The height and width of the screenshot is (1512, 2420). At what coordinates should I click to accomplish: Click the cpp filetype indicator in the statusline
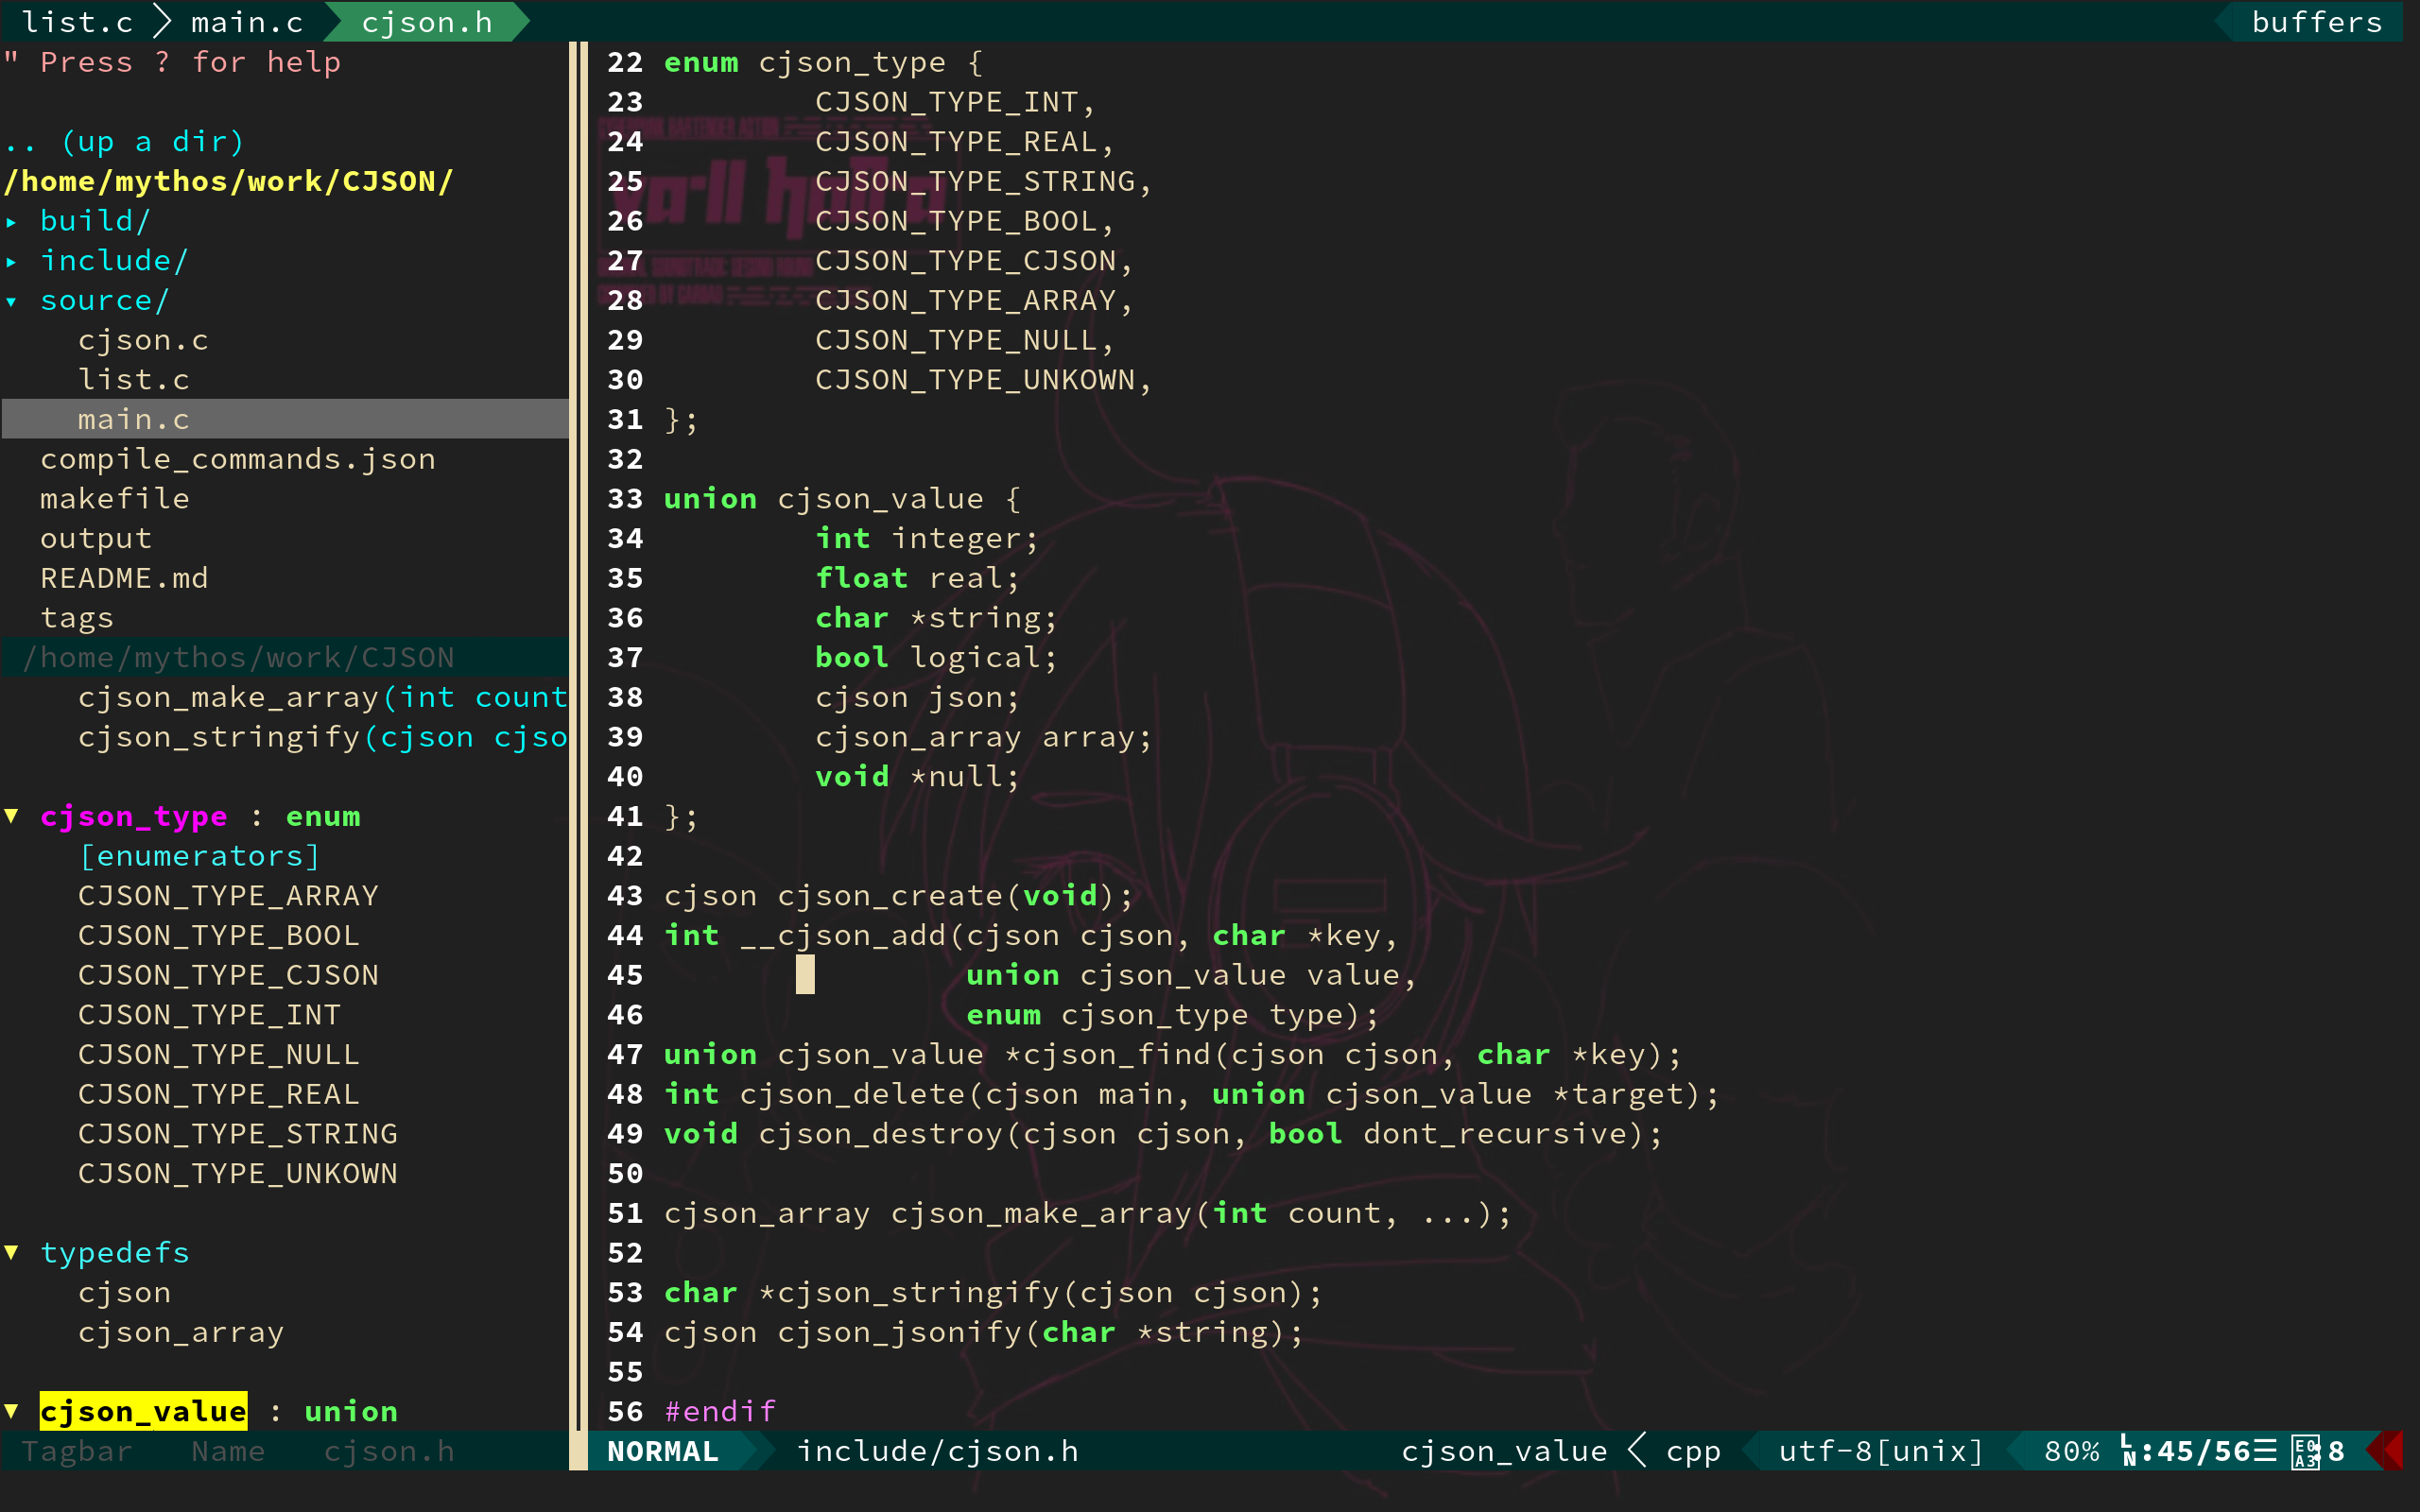click(1693, 1451)
